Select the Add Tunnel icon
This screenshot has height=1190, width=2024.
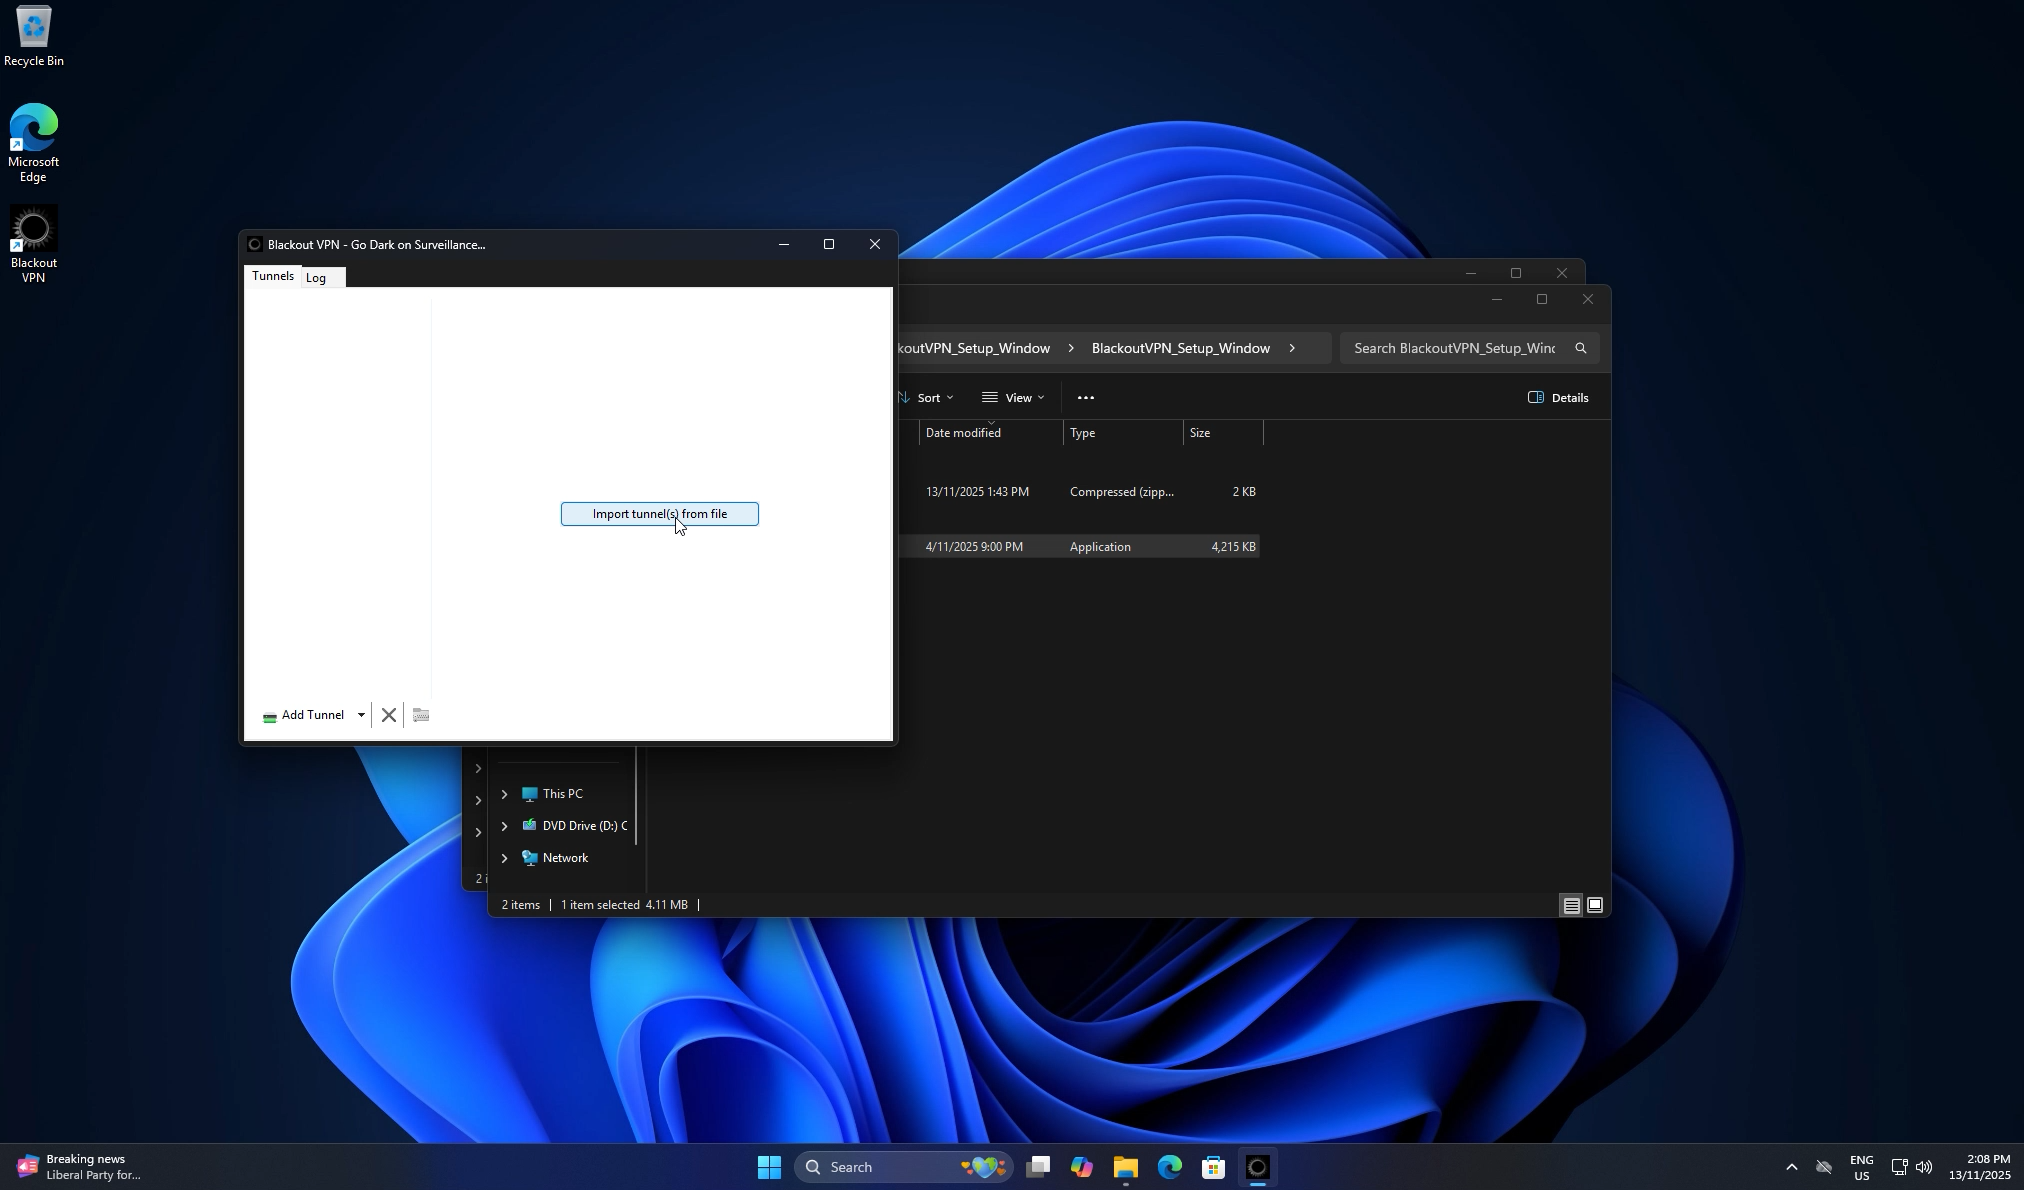269,715
